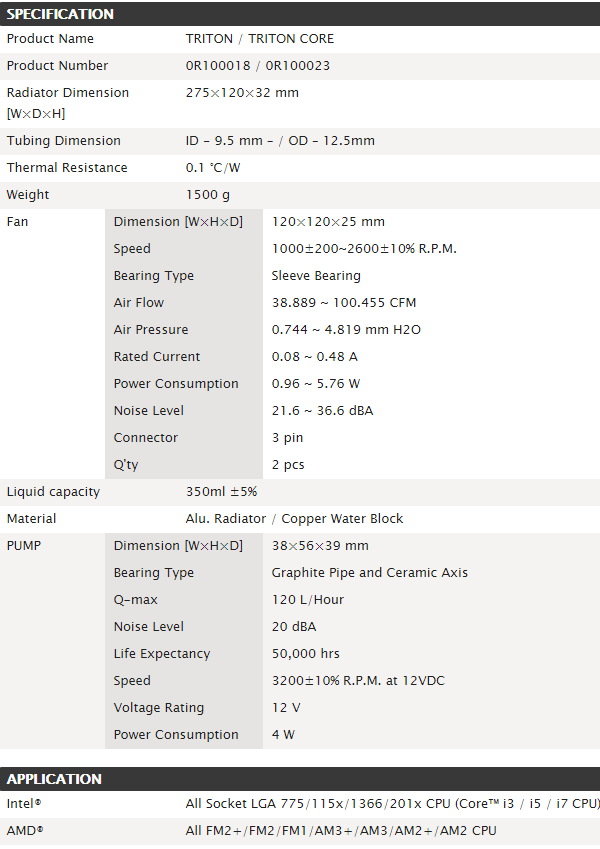Click the tubing value 'ID – 9.5 mm – / OD – 12.5mm'
The image size is (600, 849).
tap(280, 141)
